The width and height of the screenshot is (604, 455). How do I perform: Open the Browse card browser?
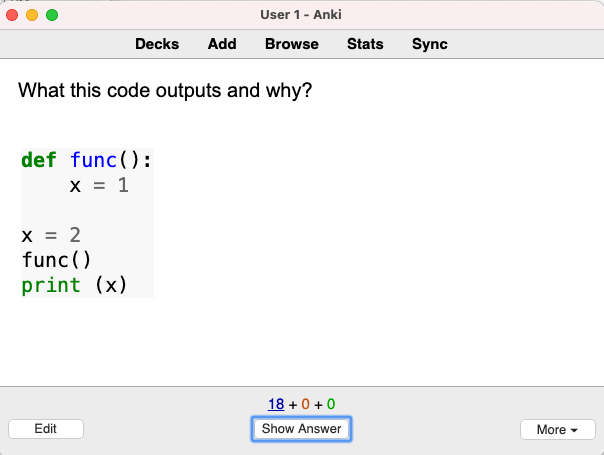tap(291, 44)
